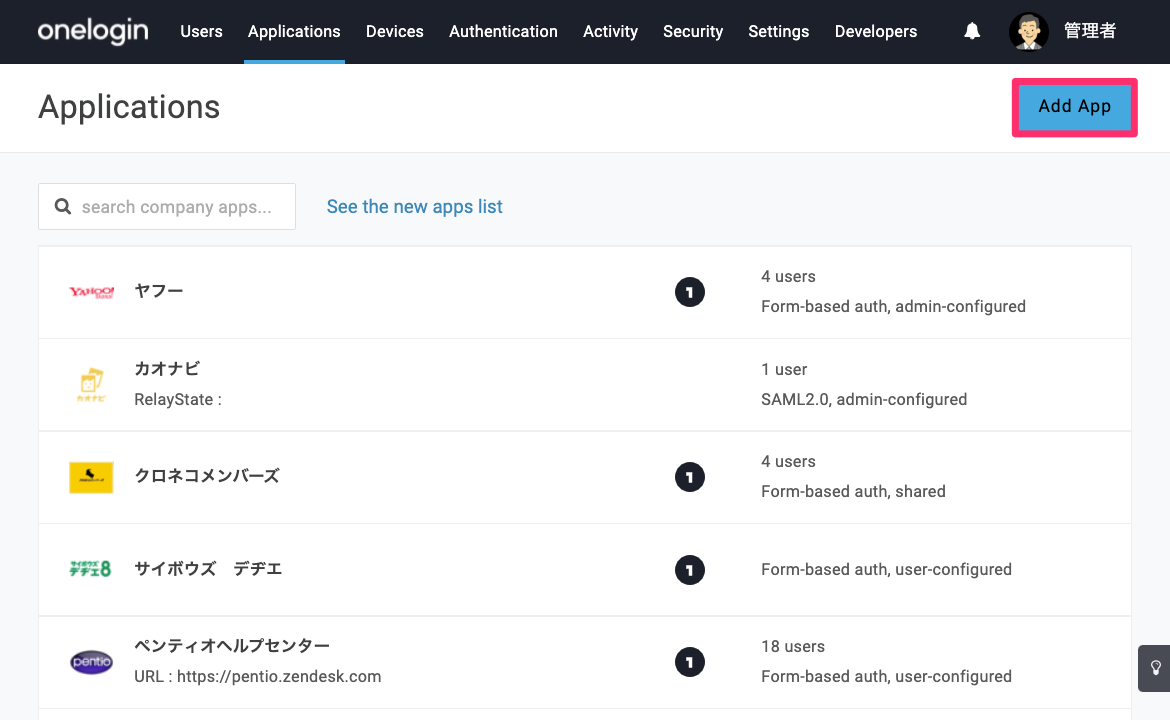Click the Add App button
The height and width of the screenshot is (720, 1170).
(x=1074, y=107)
